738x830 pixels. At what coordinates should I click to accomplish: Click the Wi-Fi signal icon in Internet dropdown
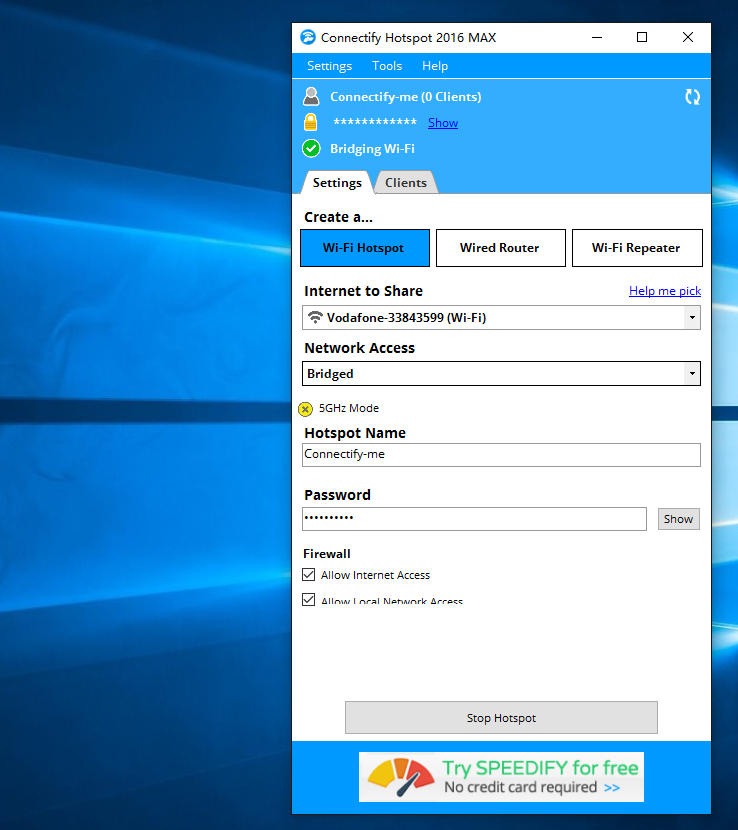coord(315,317)
